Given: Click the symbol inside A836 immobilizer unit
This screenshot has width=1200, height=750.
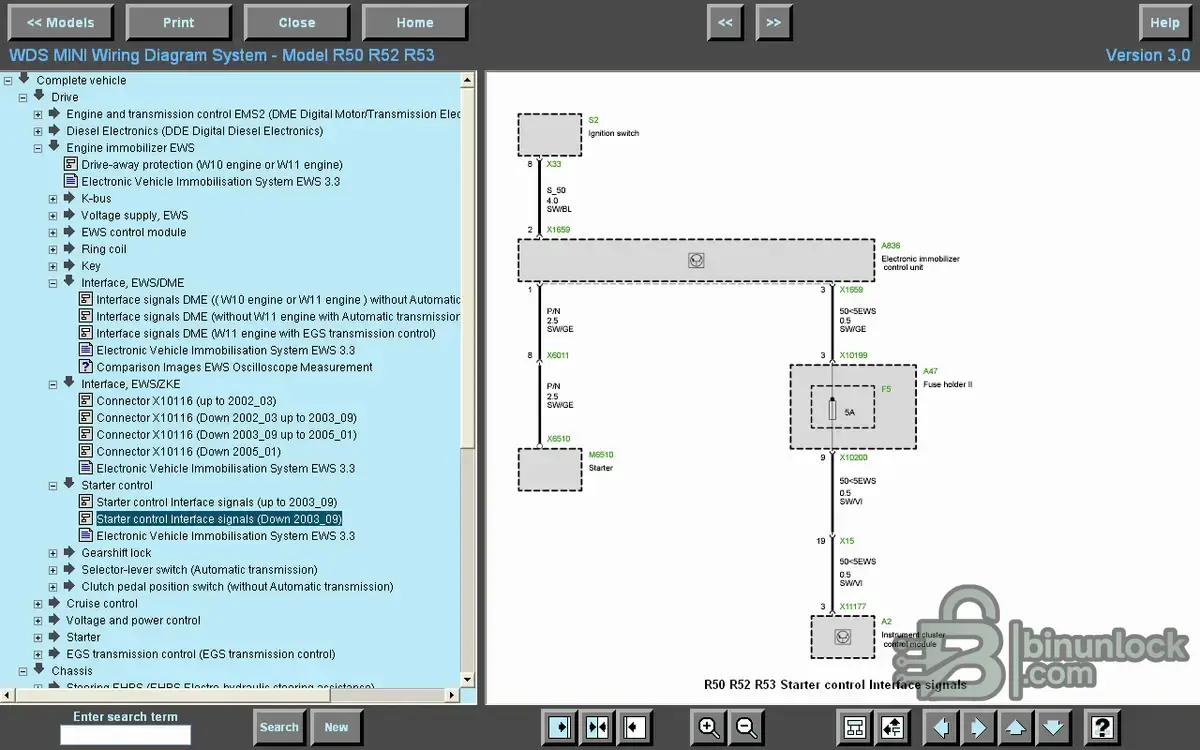Looking at the screenshot, I should 696,260.
